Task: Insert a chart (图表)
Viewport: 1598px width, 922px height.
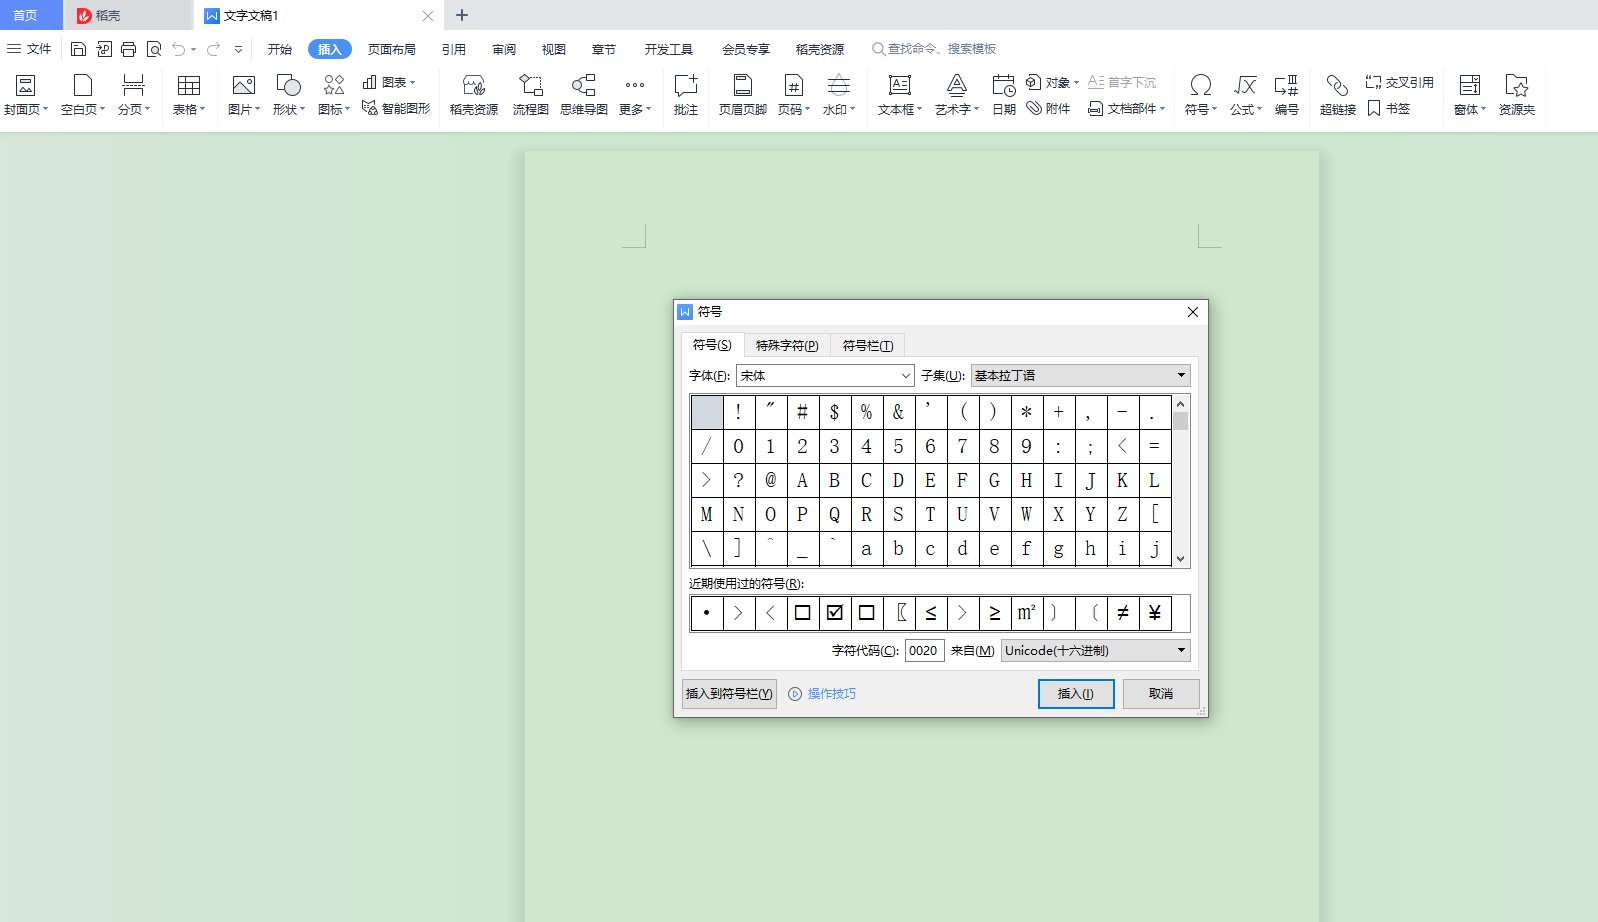Action: coord(389,82)
